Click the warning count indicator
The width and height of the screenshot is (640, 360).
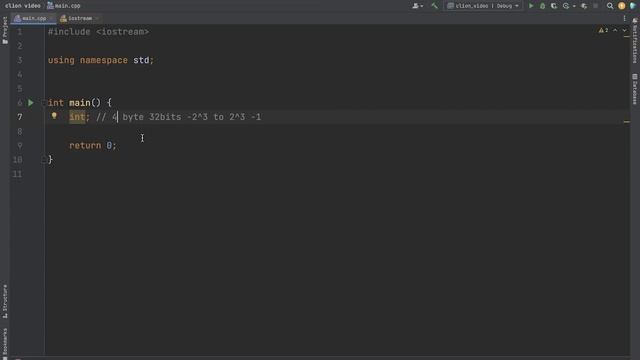(x=603, y=30)
